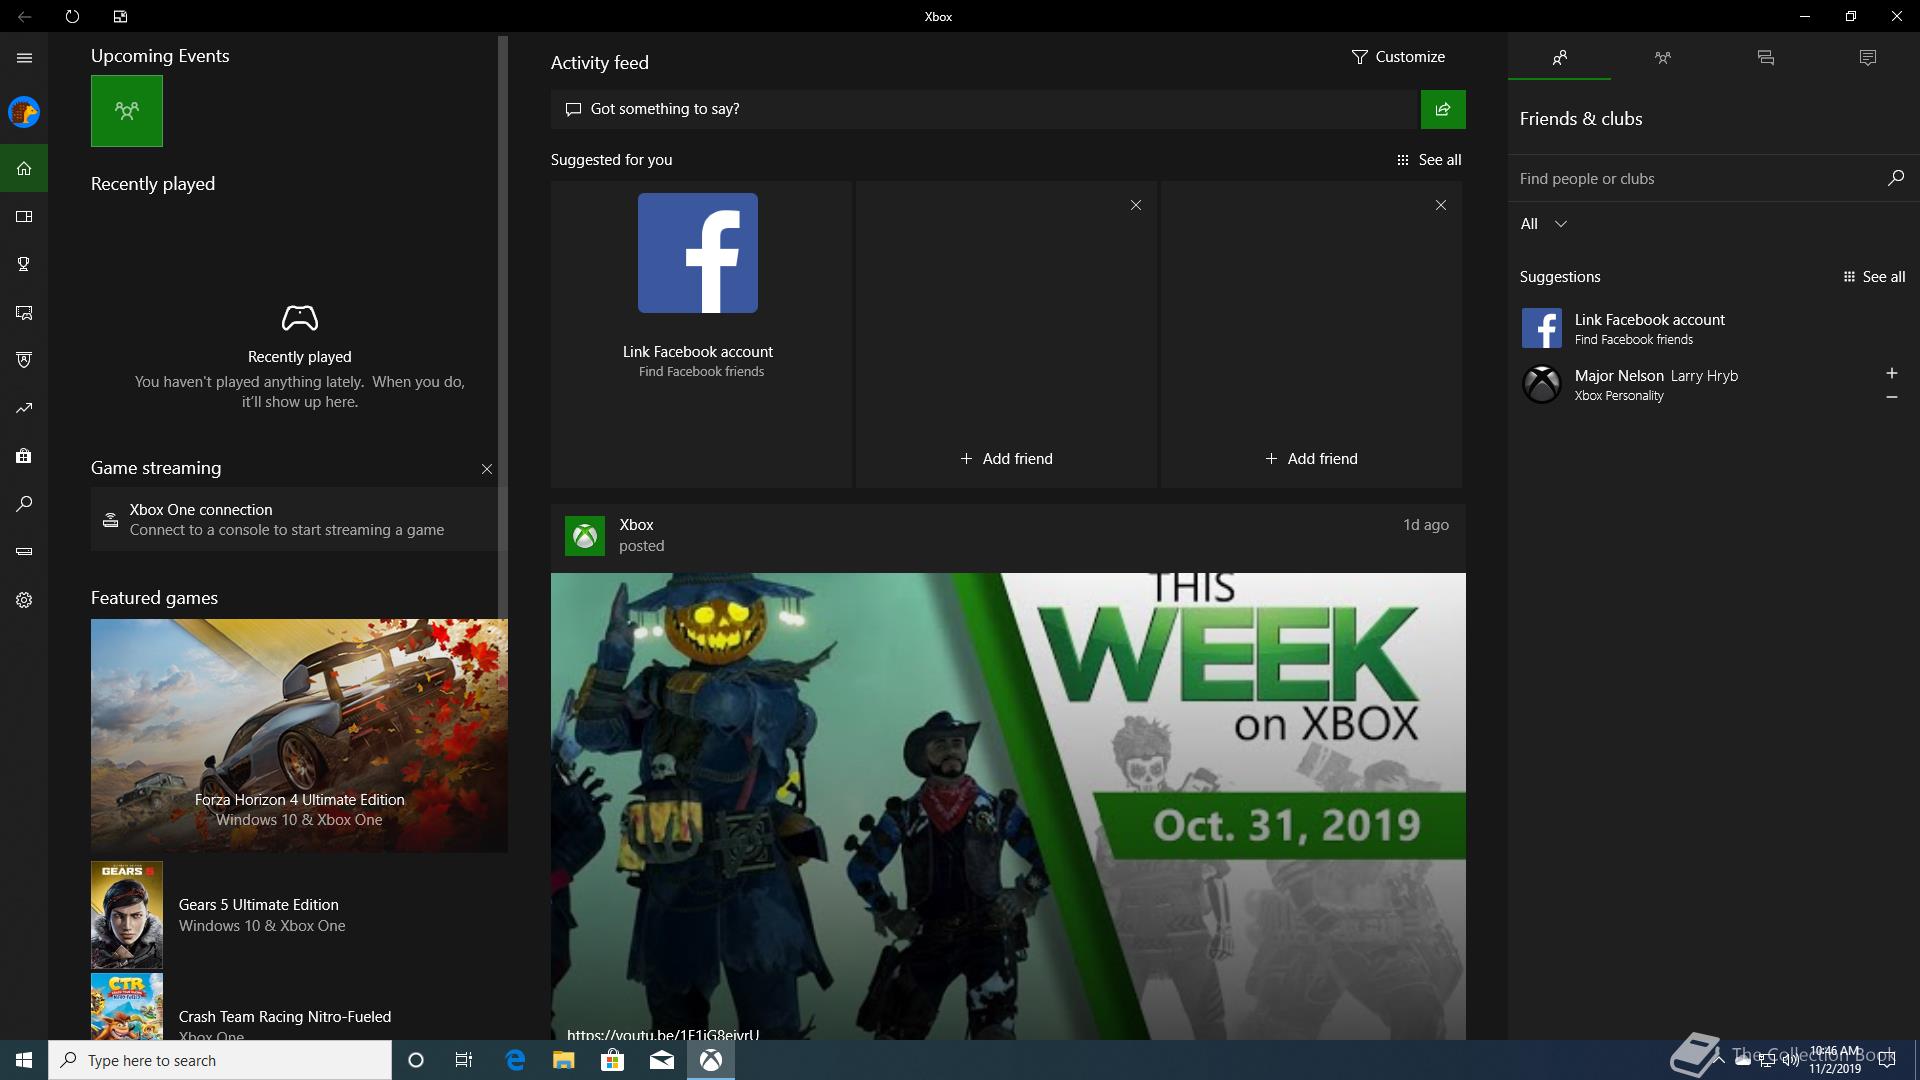1920x1080 pixels.
Task: Select the Messages tab icon
Action: tap(1765, 57)
